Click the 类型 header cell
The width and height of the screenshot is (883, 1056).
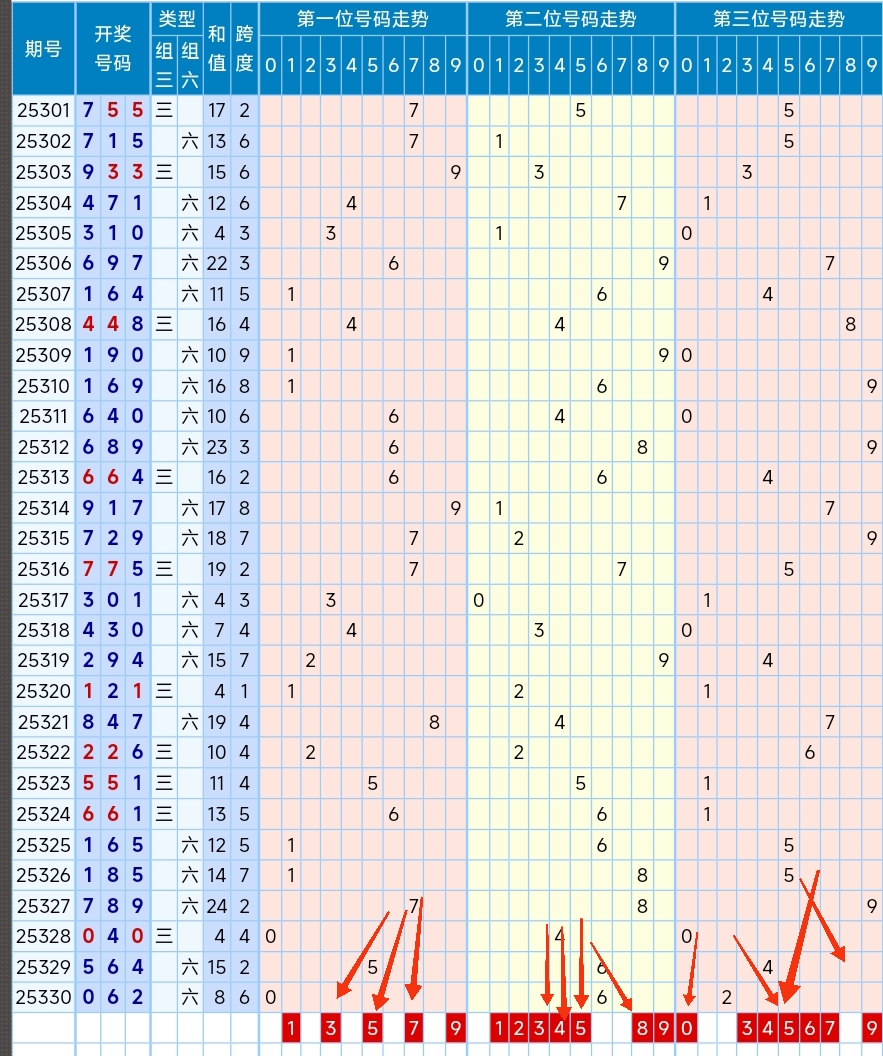pos(176,18)
